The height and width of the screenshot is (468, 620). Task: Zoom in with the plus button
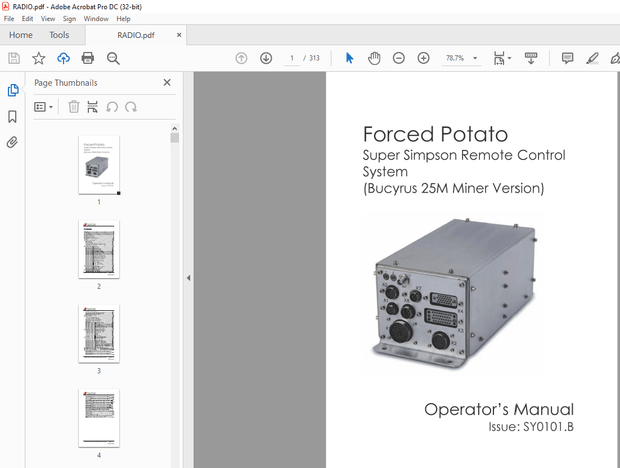click(x=423, y=58)
